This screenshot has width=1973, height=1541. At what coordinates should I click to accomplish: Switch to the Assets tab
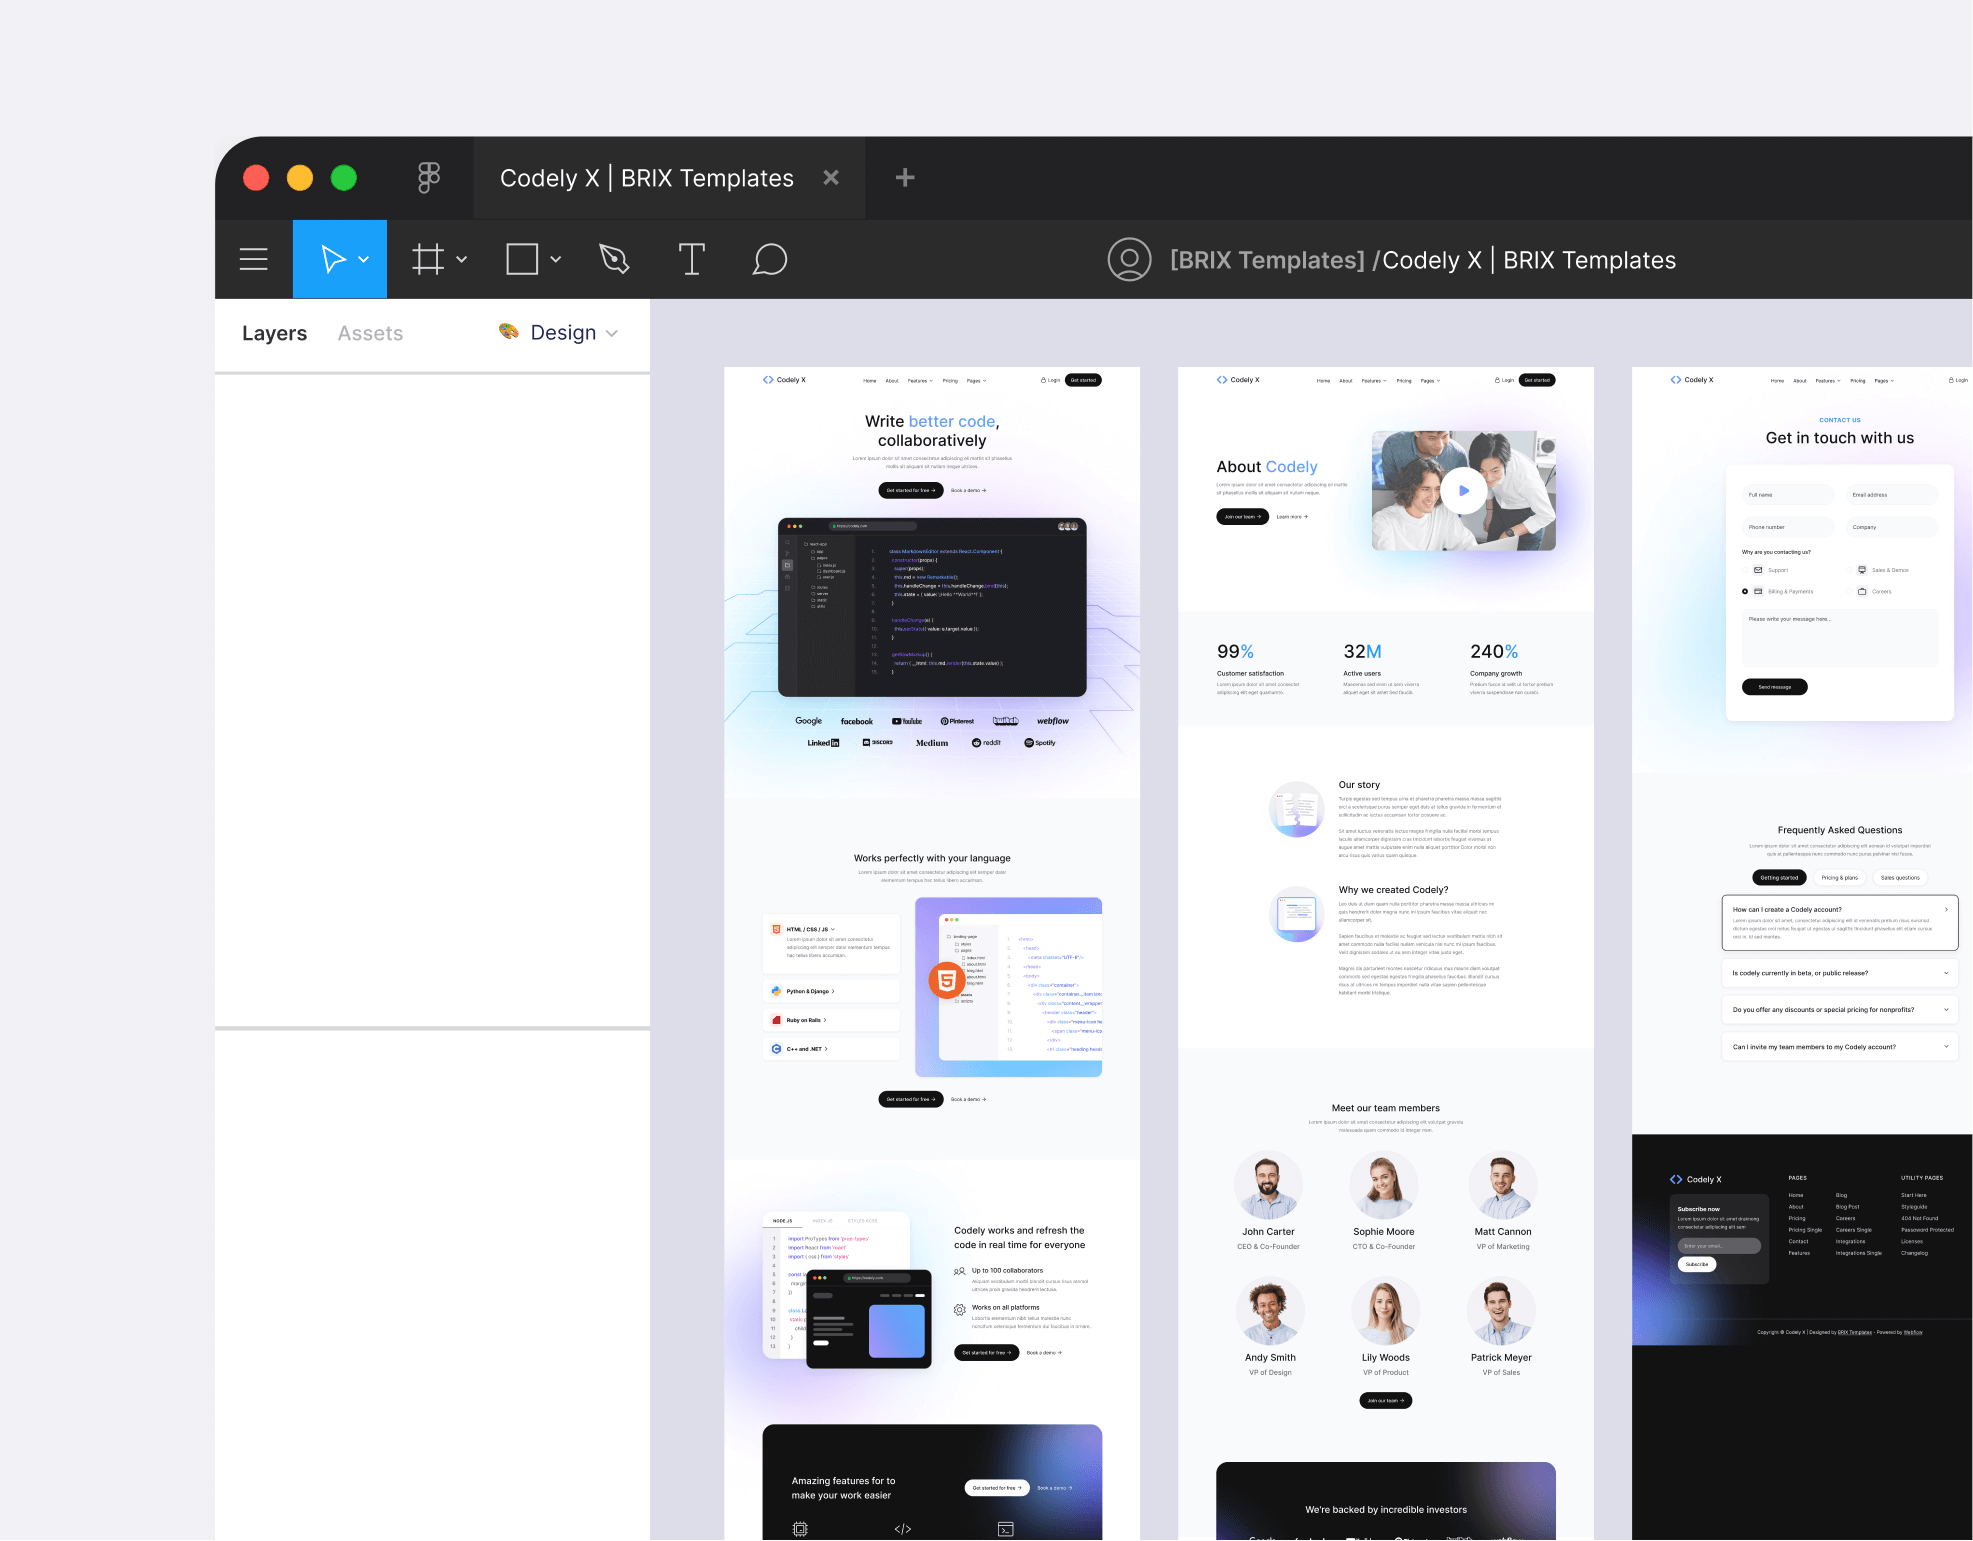point(370,333)
